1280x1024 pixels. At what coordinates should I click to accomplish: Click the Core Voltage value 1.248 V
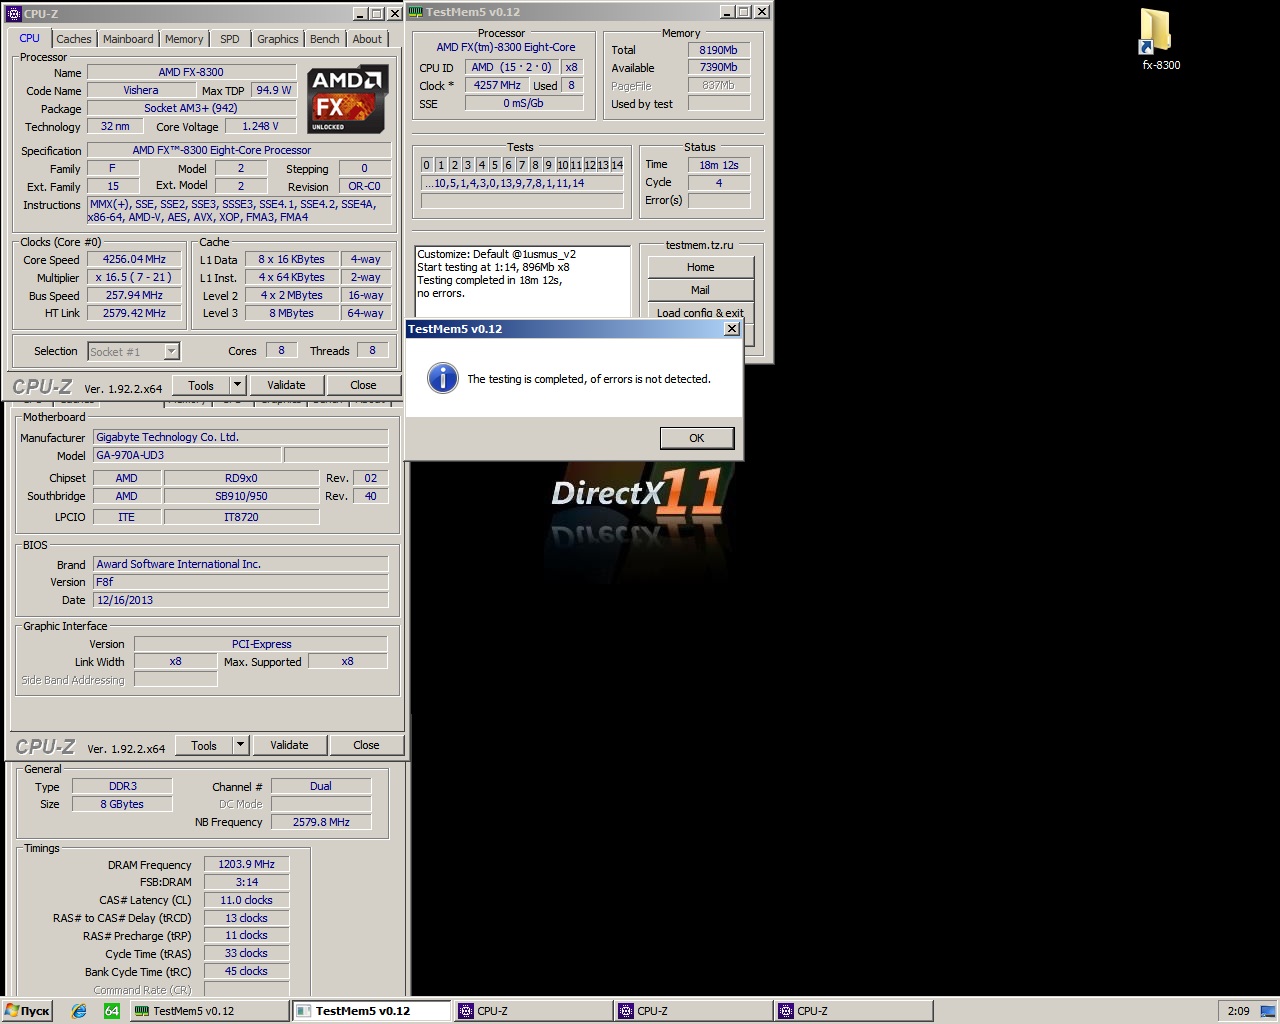[260, 126]
